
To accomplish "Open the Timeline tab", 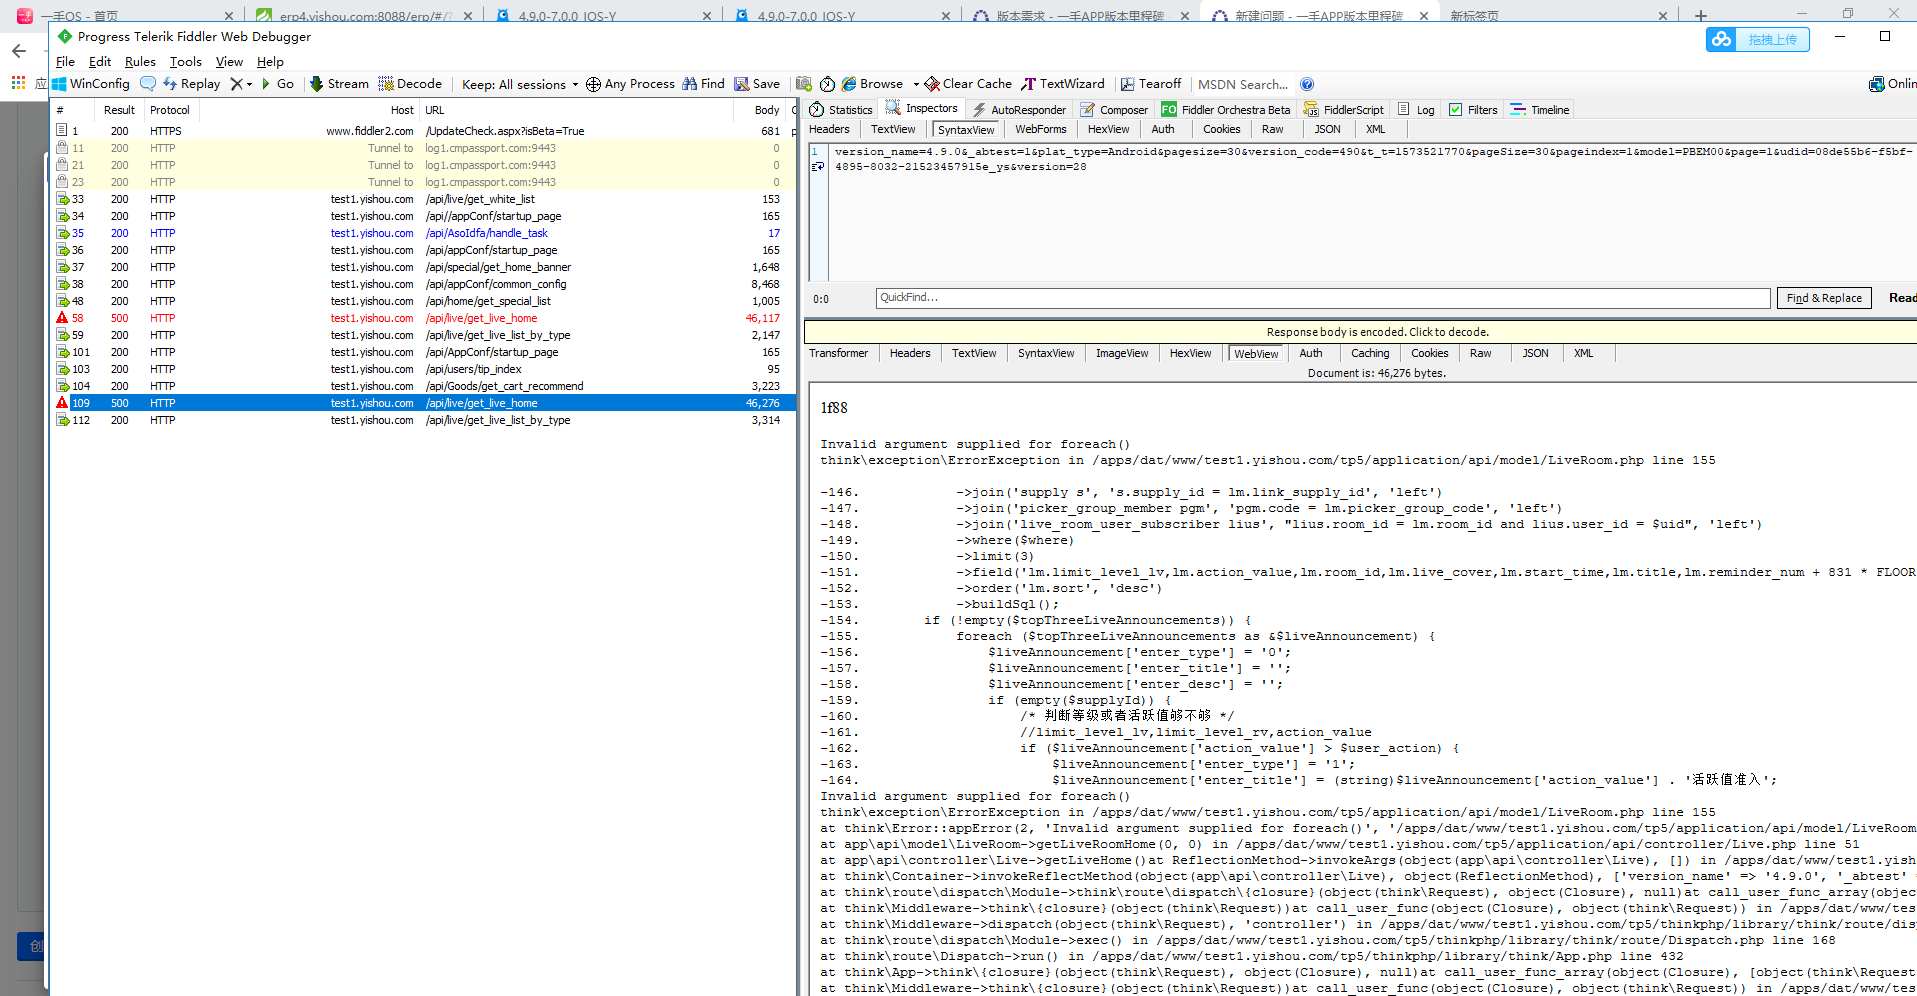I will click(1540, 110).
